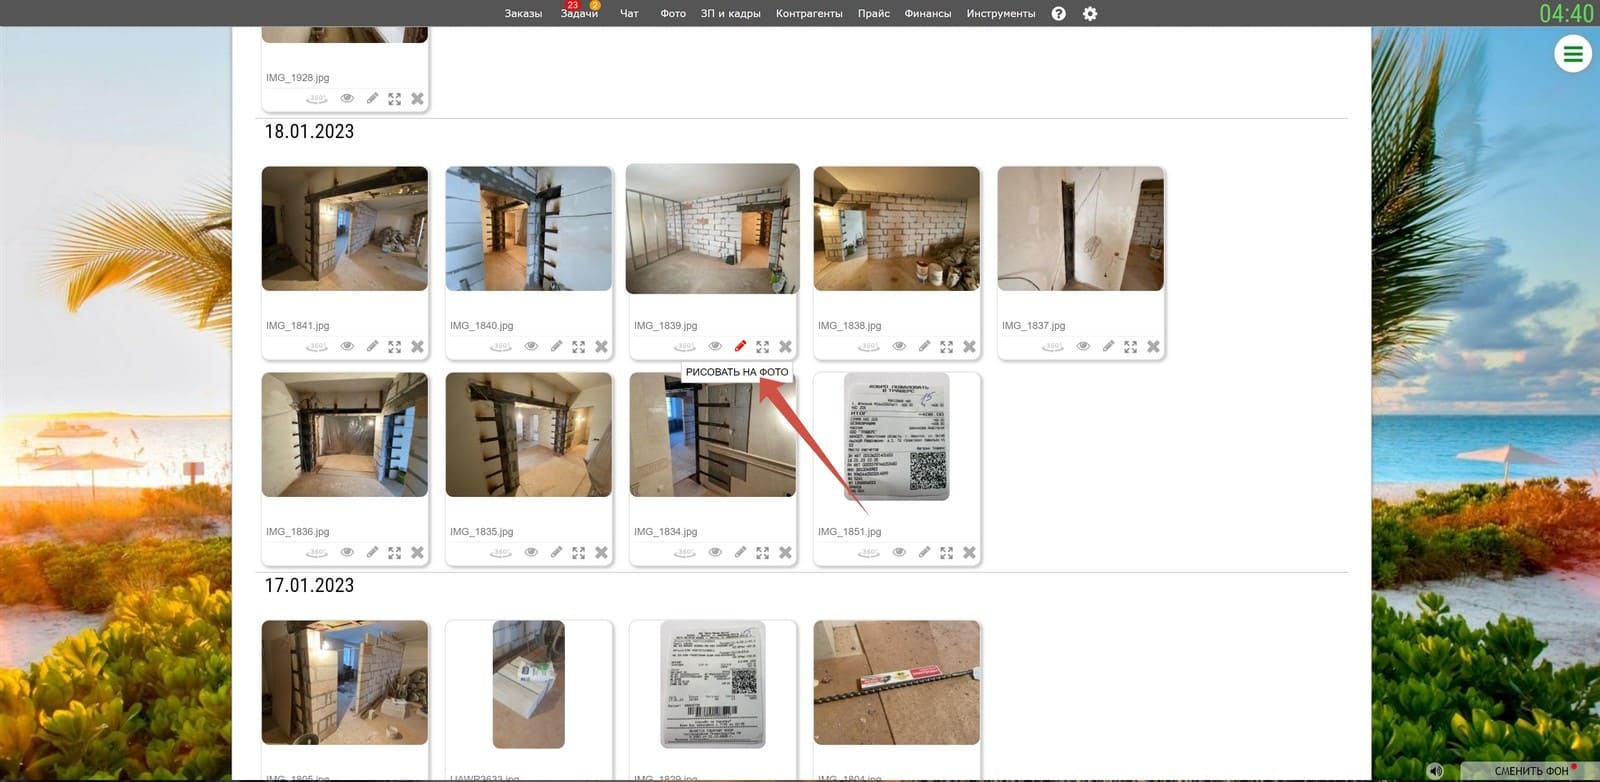Image resolution: width=1600 pixels, height=782 pixels.
Task: Click the pencil draw icon for IMG_1836.jpg
Action: [372, 552]
